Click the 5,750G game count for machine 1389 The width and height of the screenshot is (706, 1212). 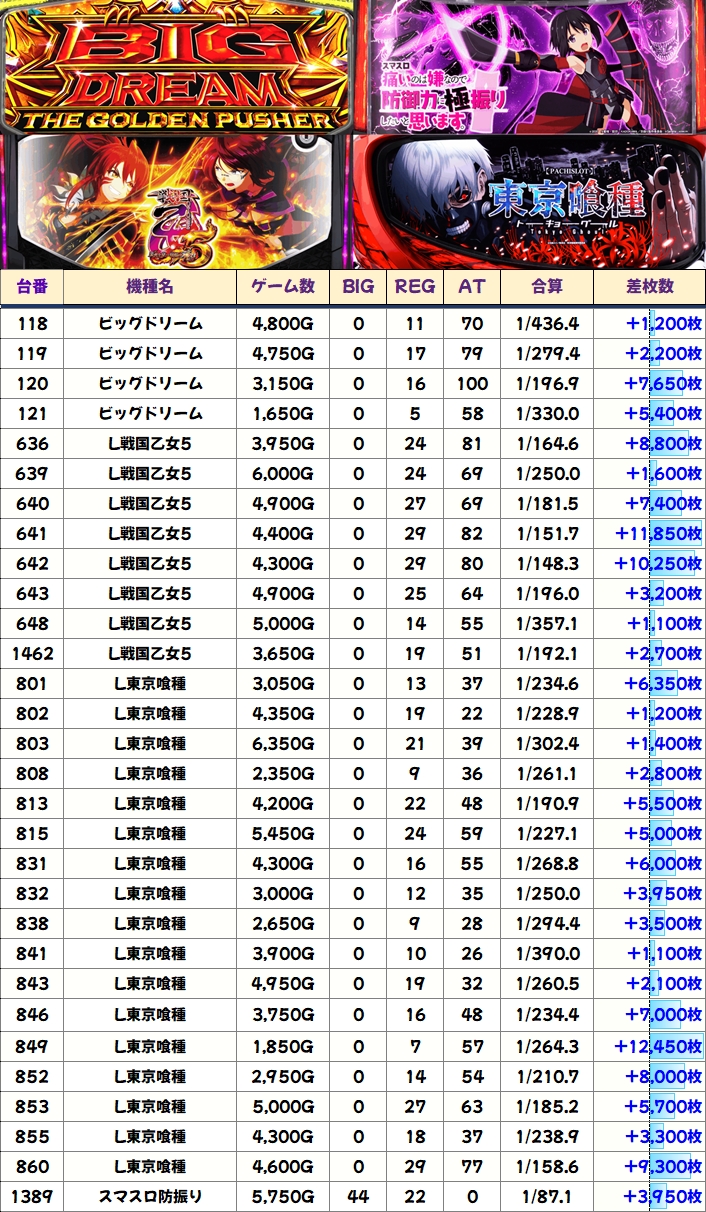pyautogui.click(x=283, y=1197)
